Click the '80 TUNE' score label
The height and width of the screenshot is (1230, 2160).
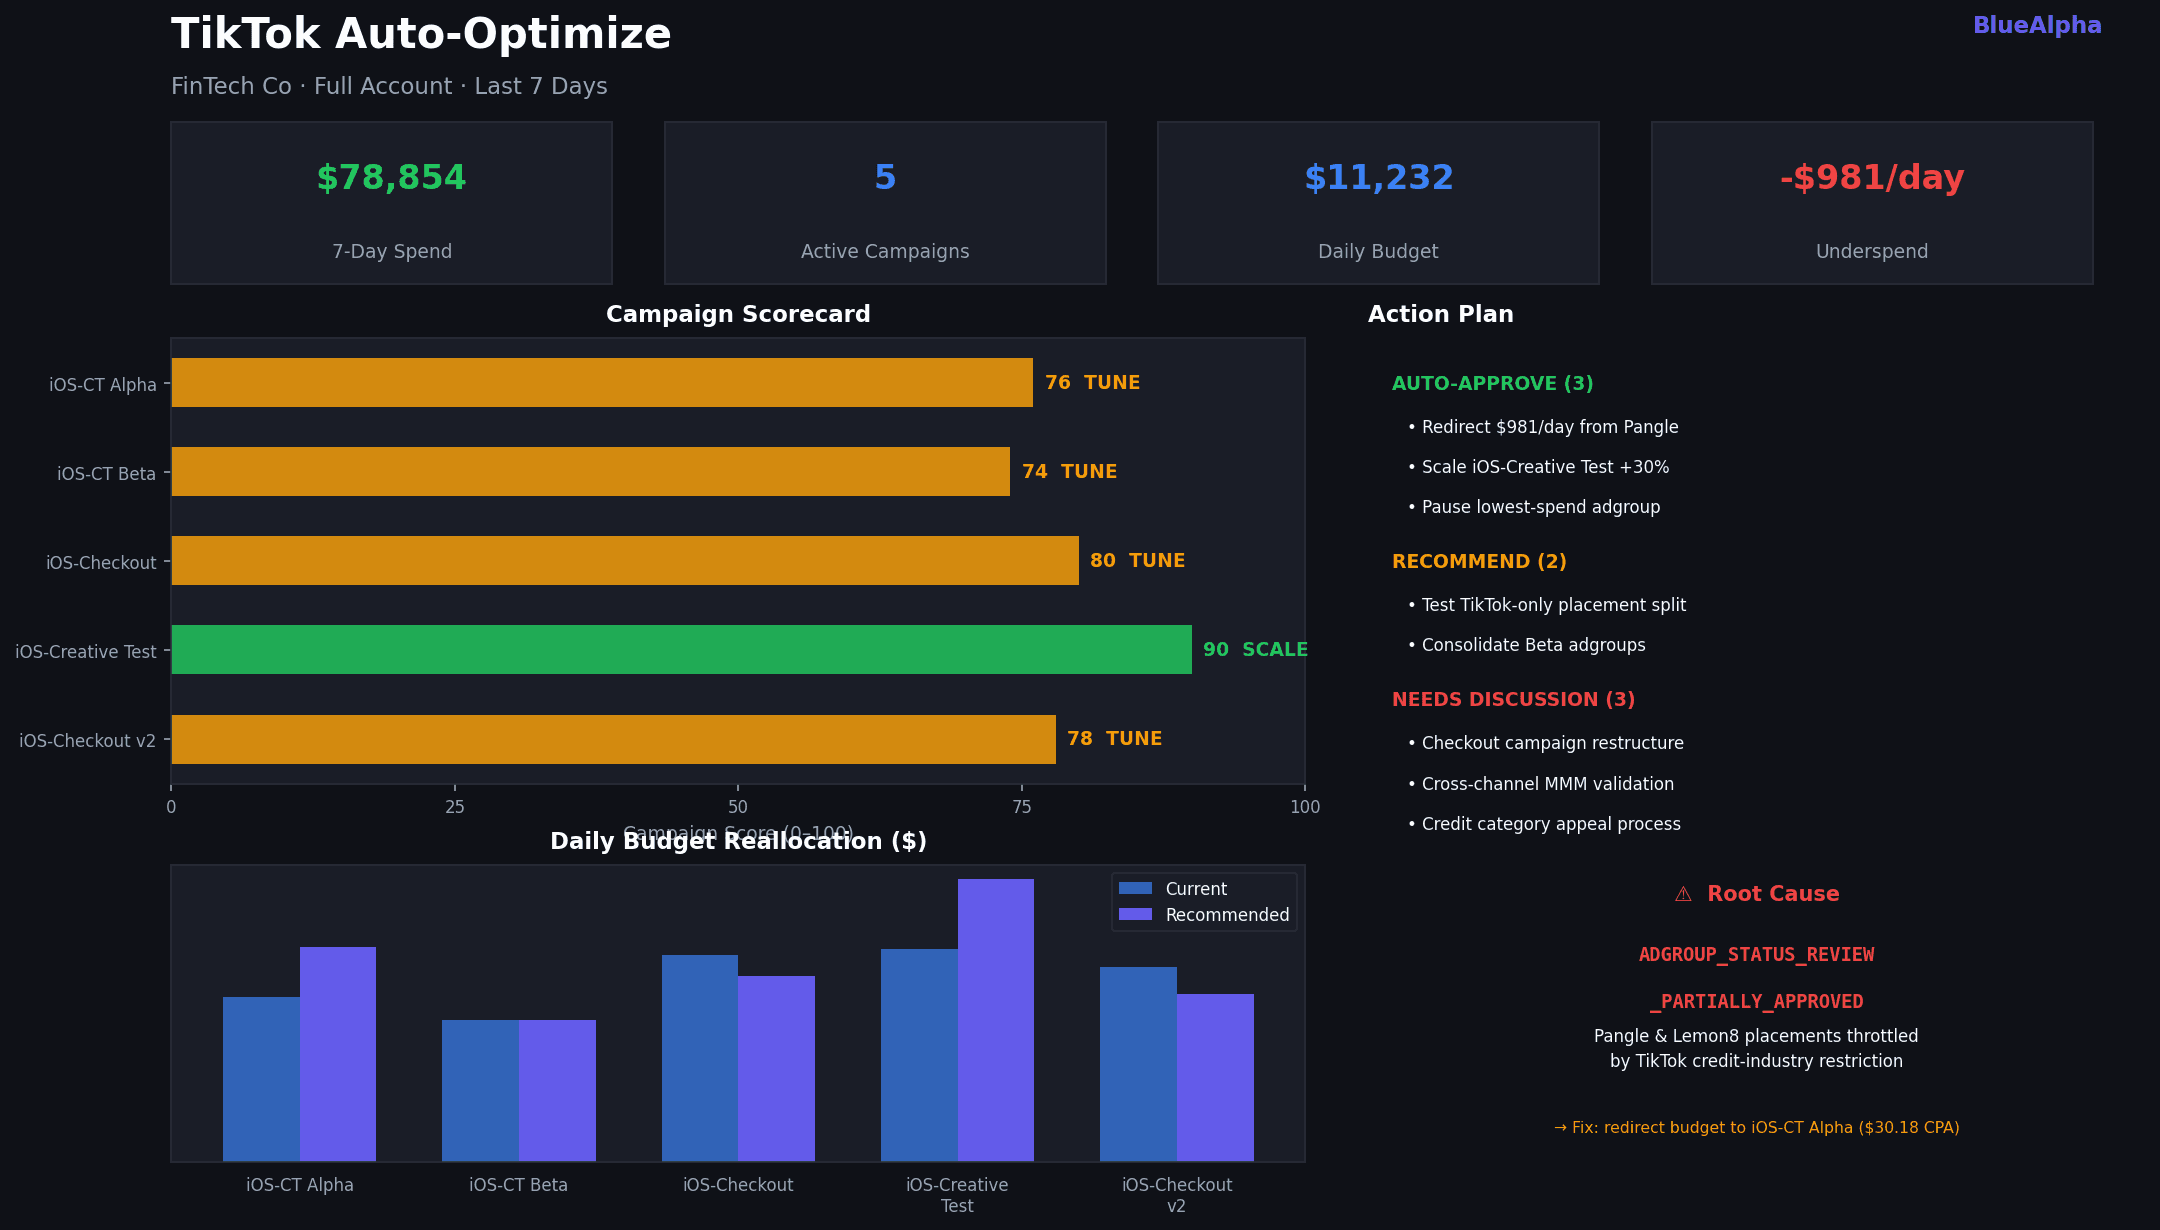(1137, 561)
